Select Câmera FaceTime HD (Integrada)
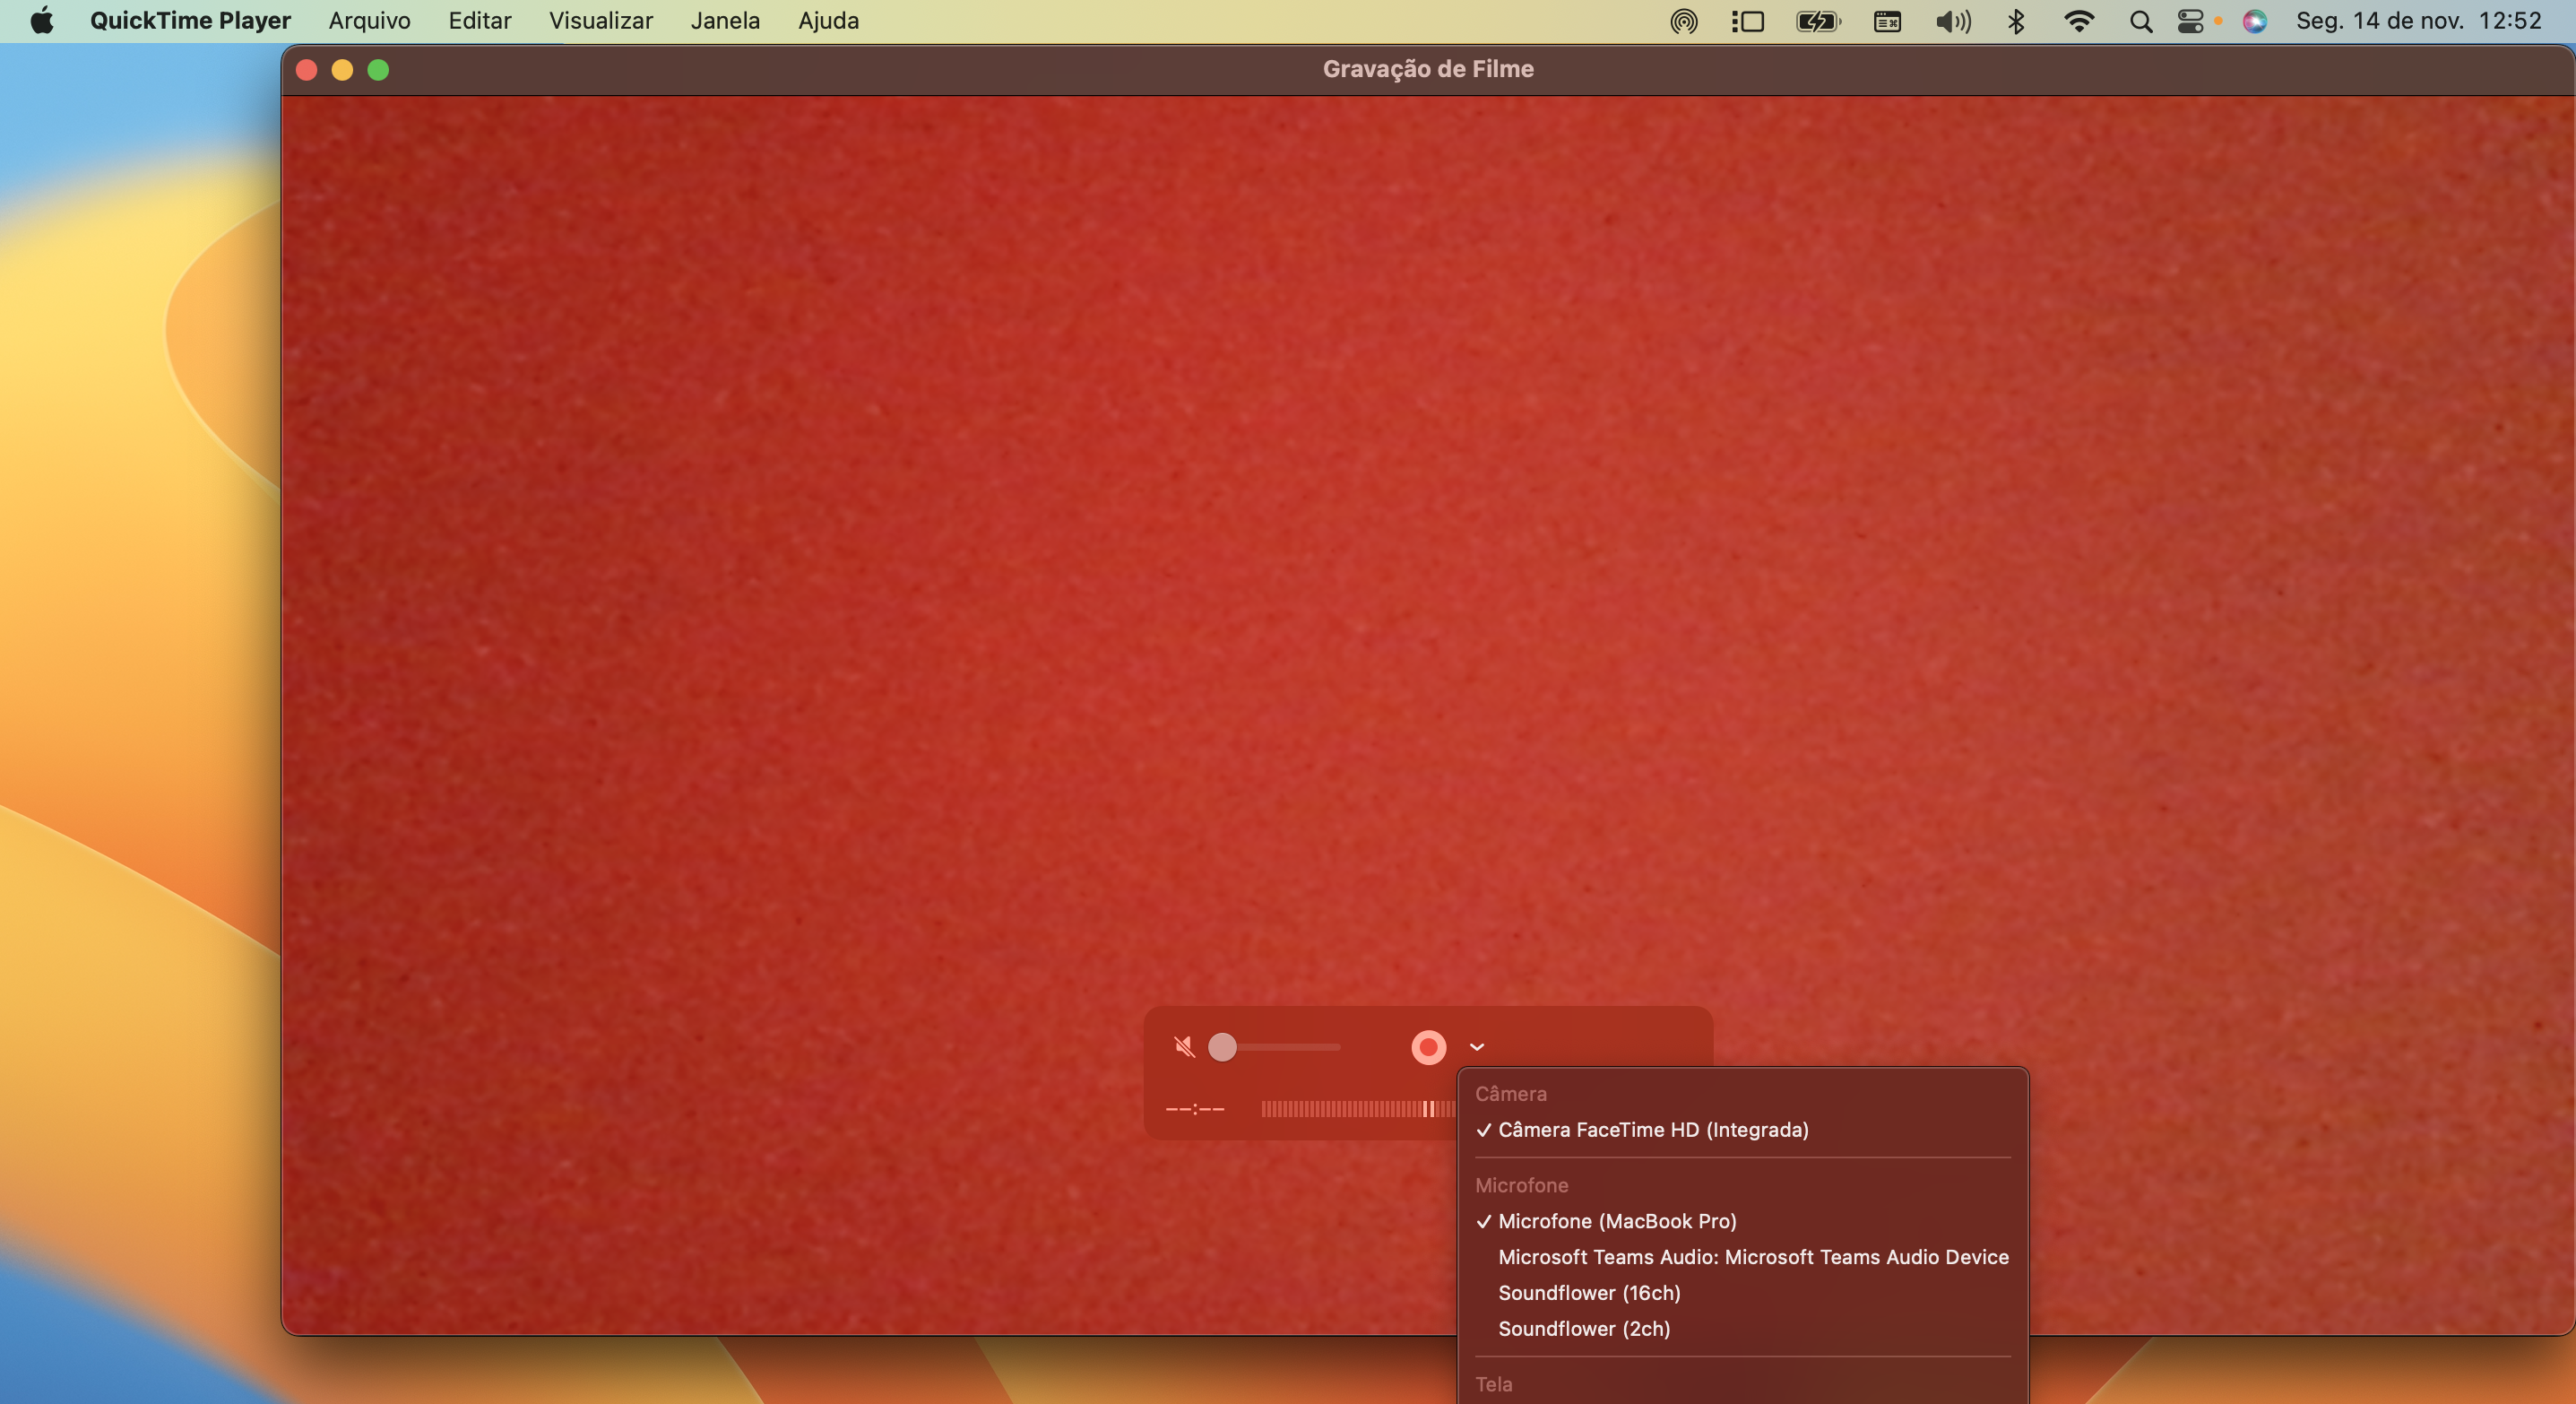This screenshot has width=2576, height=1404. point(1652,1130)
